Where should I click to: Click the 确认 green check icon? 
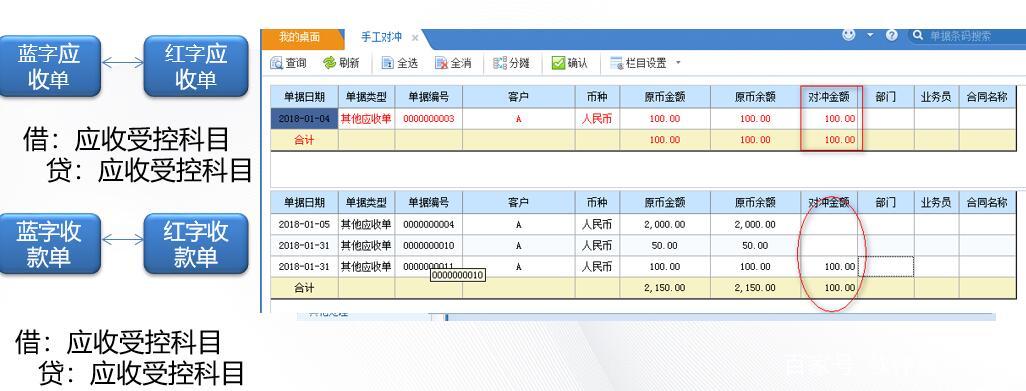(557, 63)
